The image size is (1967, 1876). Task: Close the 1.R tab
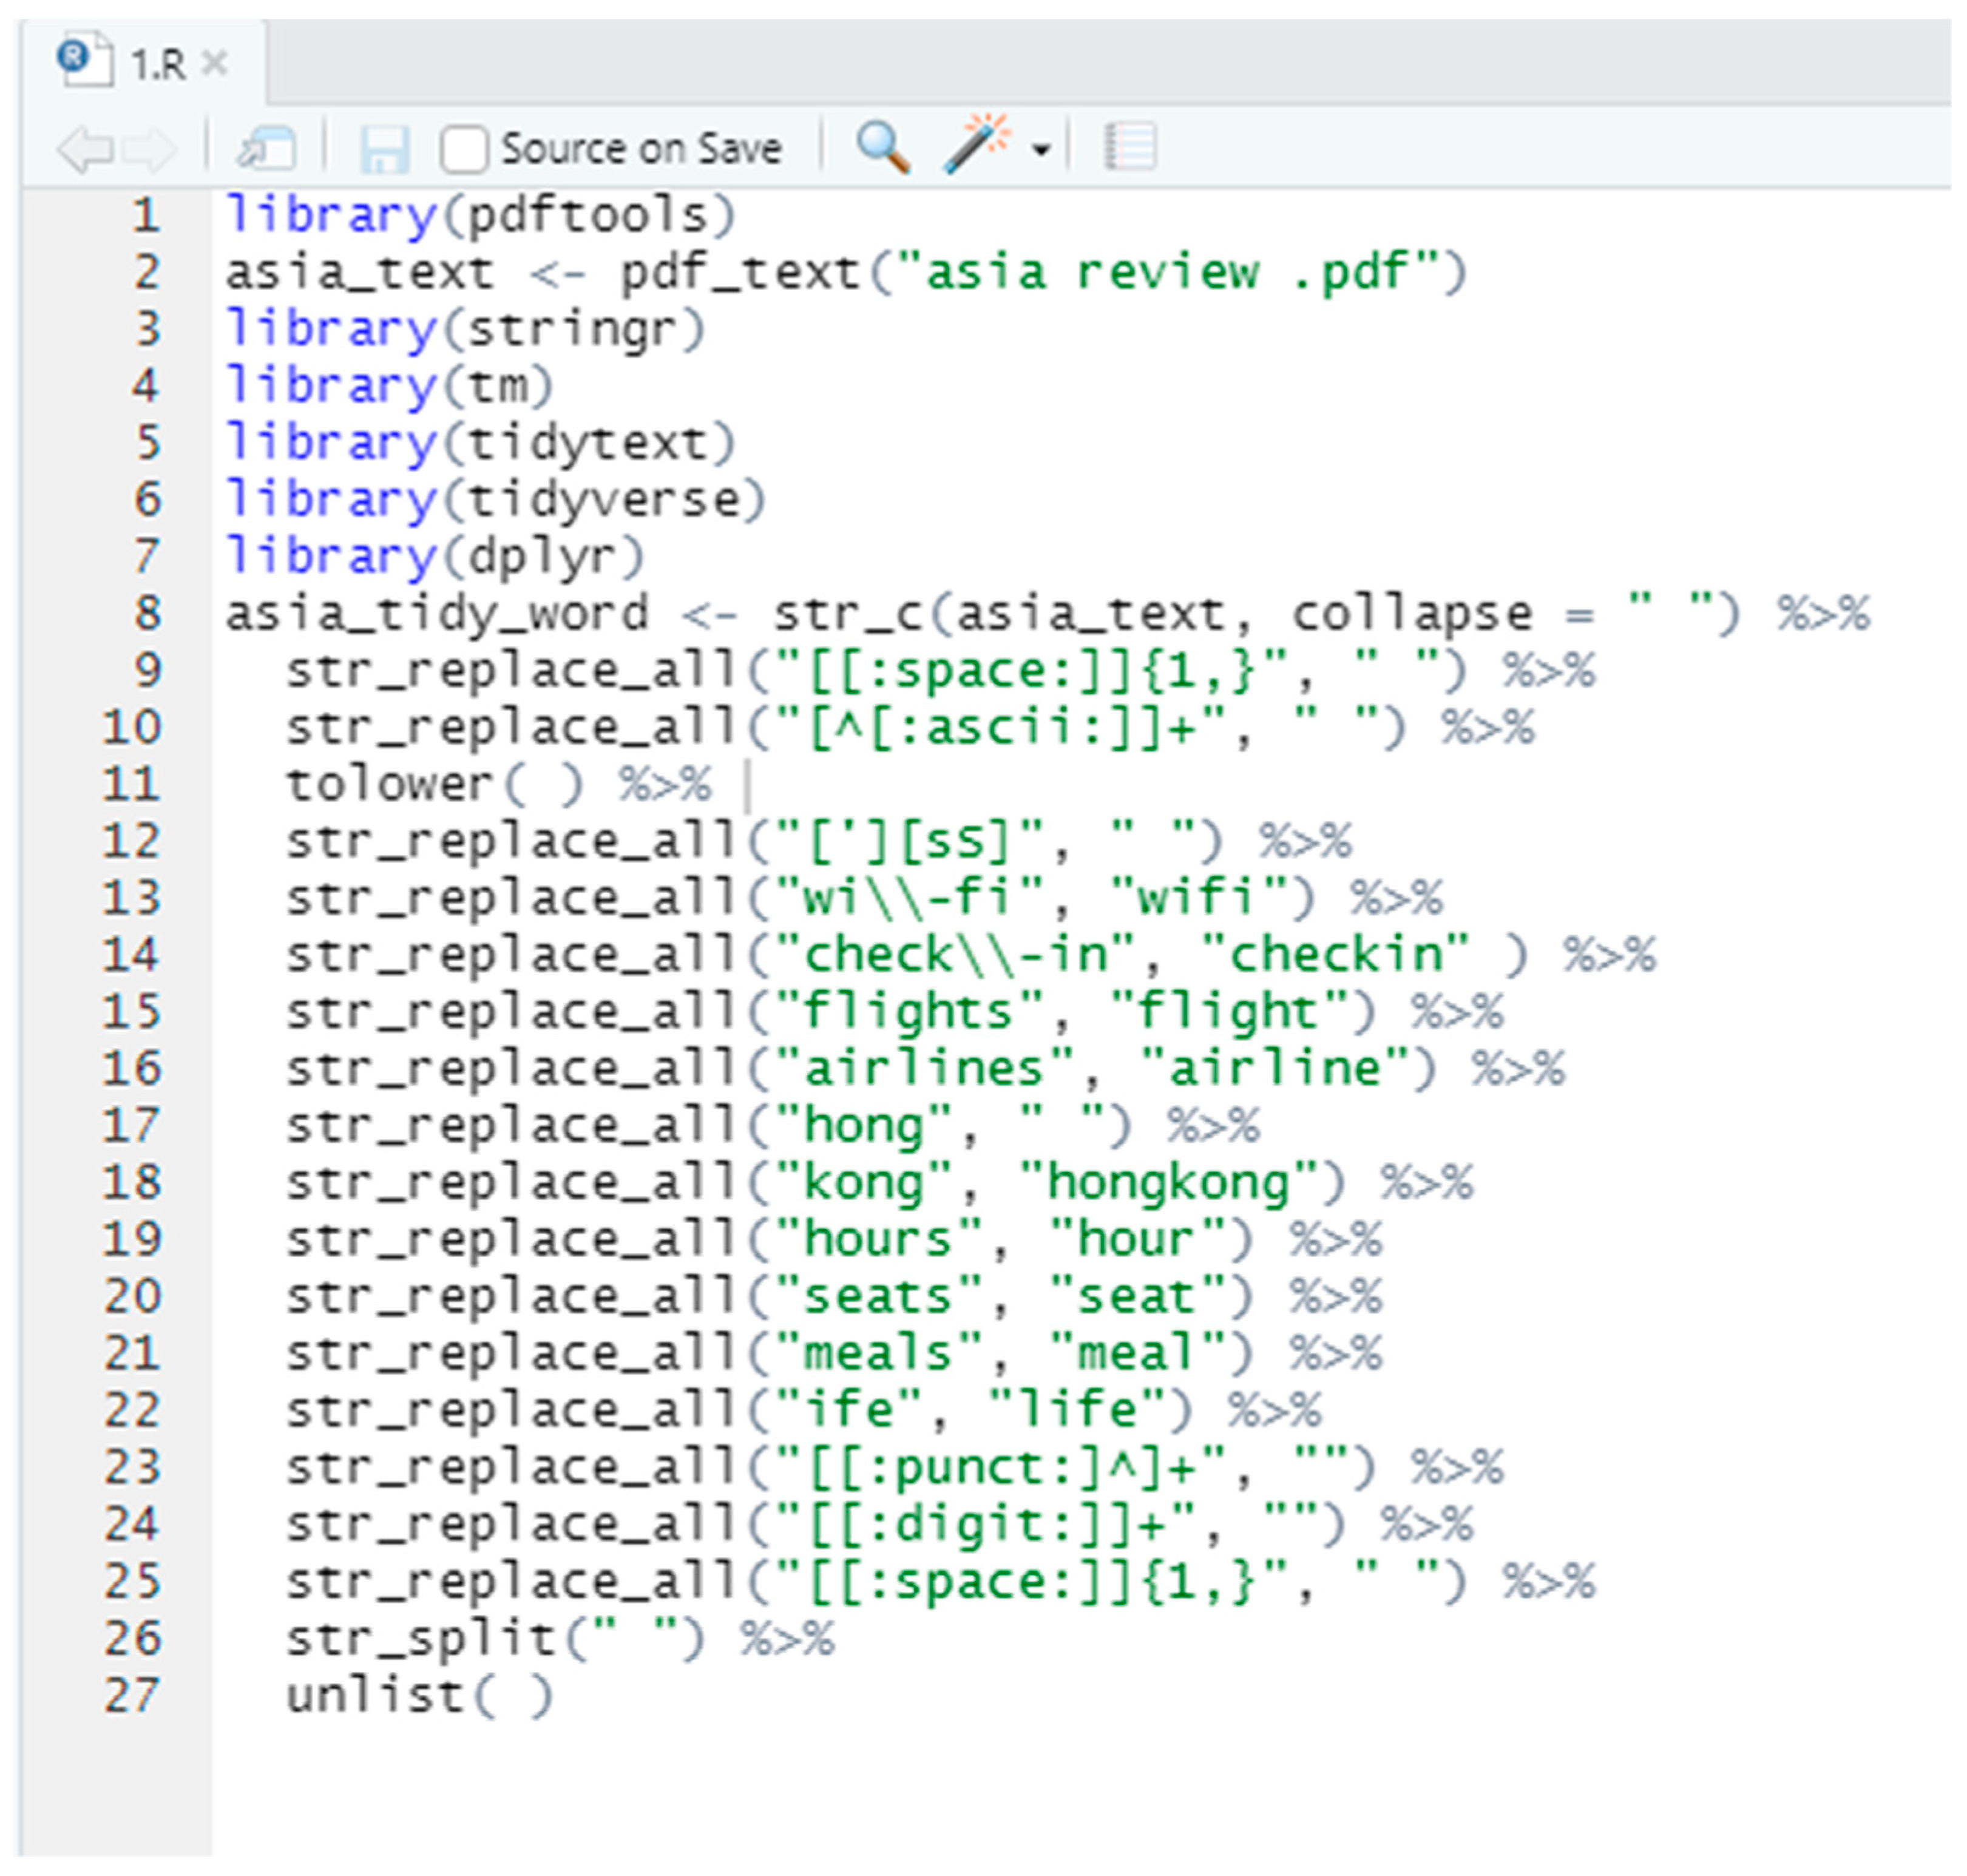coord(214,64)
